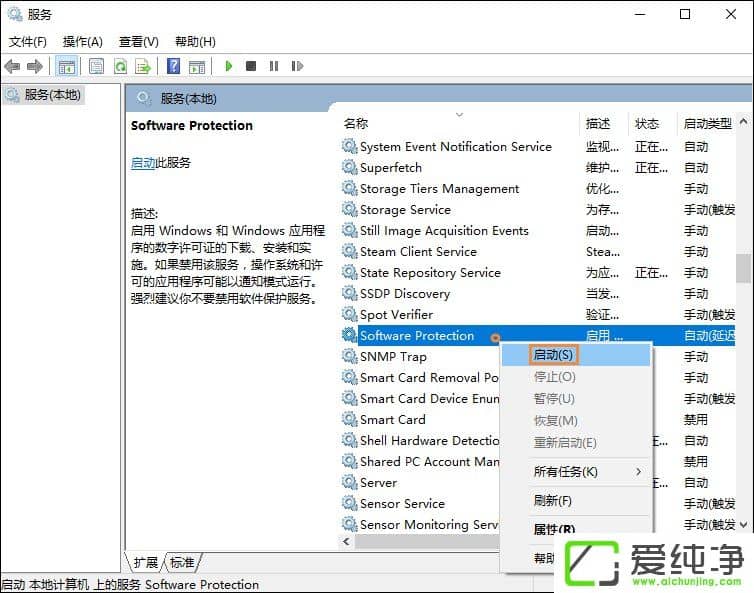The width and height of the screenshot is (754, 593).
Task: Select 服务(本地) in the left tree
Action: pos(53,94)
